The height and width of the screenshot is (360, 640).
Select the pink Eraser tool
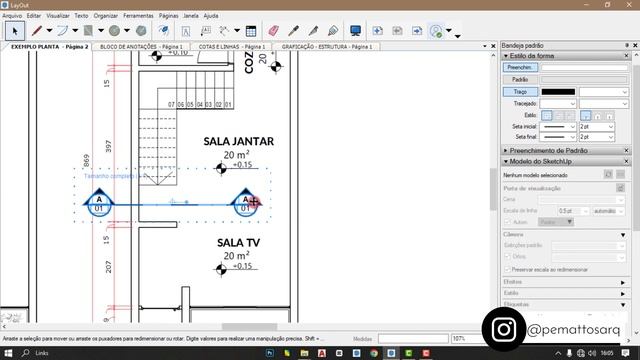tap(273, 31)
